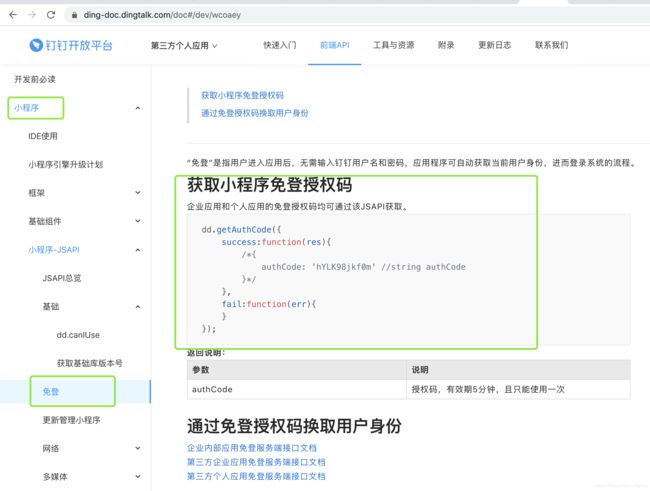
Task: Click the lock icon in address bar
Action: [x=74, y=15]
